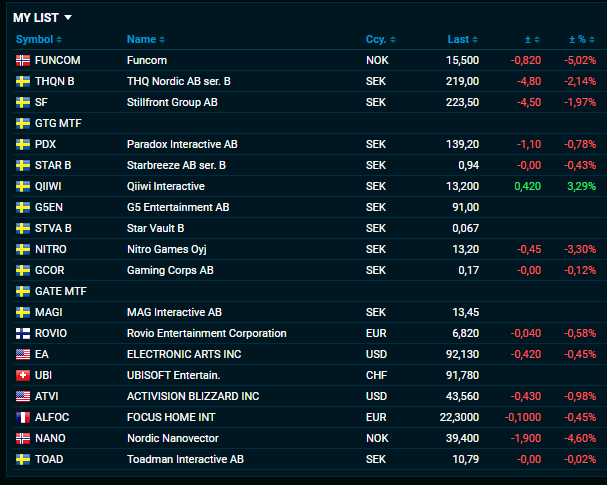Open Paradox Interactive AB name
The height and width of the screenshot is (485, 607).
coord(182,144)
